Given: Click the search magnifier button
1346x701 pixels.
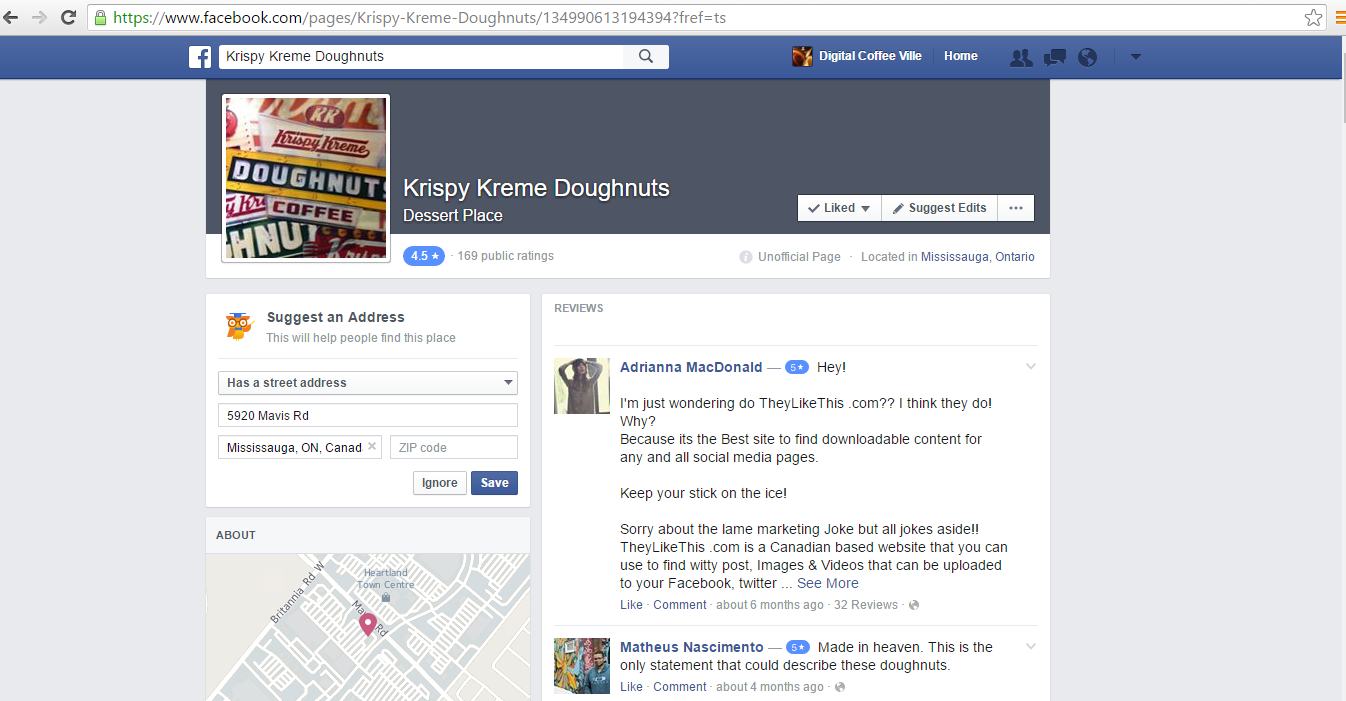Looking at the screenshot, I should 646,57.
